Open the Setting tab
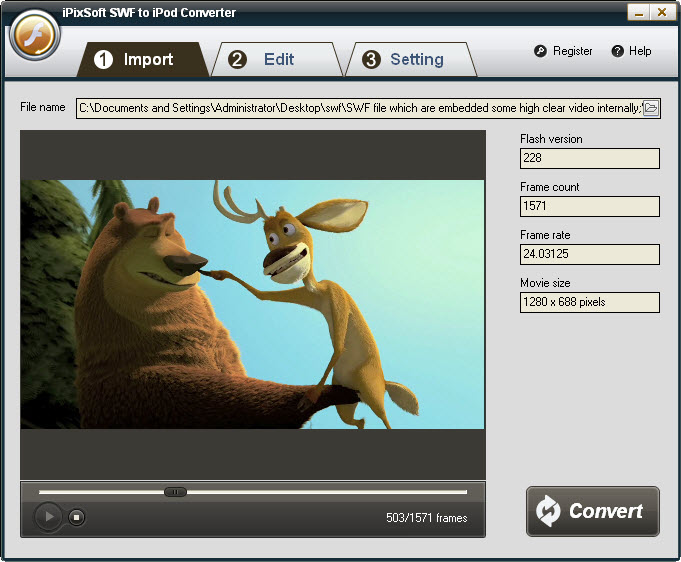 coord(411,60)
